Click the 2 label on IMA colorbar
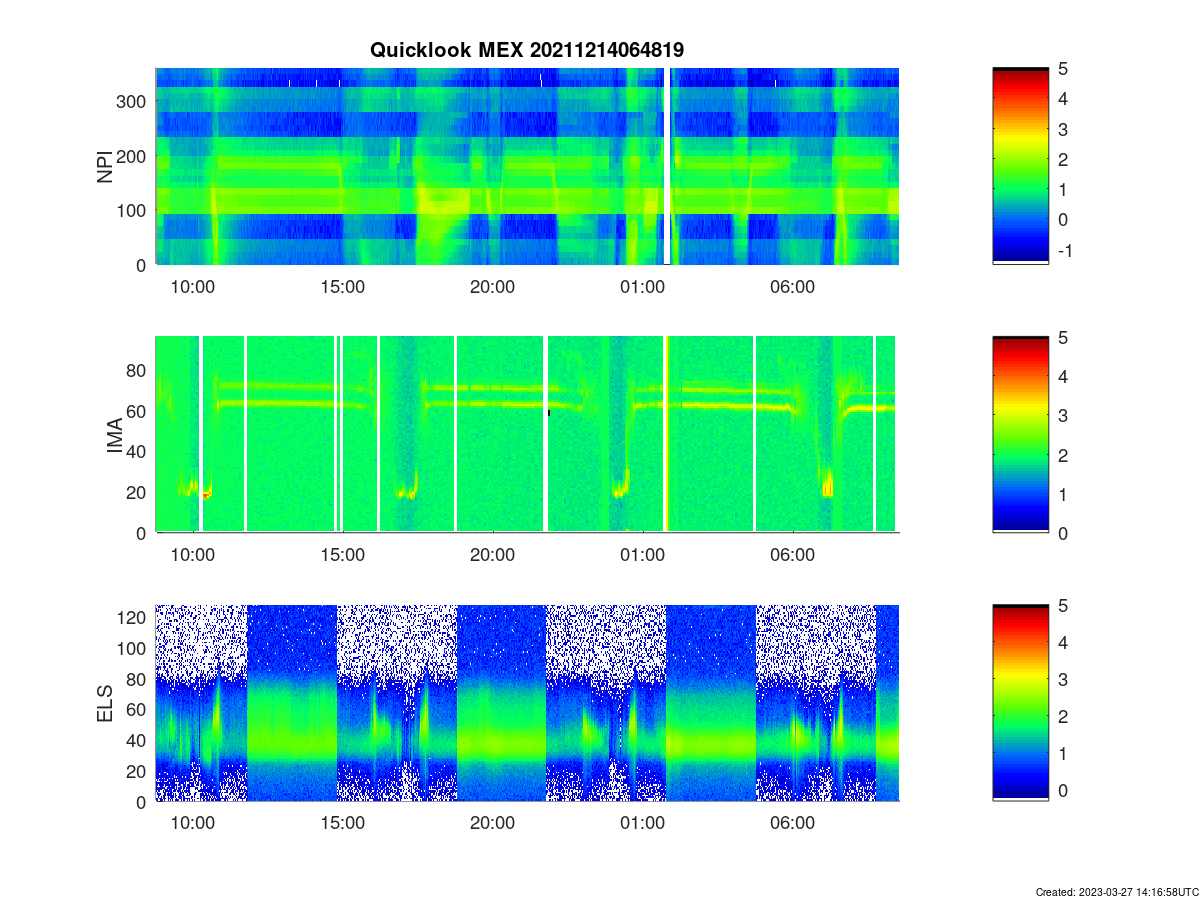1200x900 pixels. (1063, 455)
